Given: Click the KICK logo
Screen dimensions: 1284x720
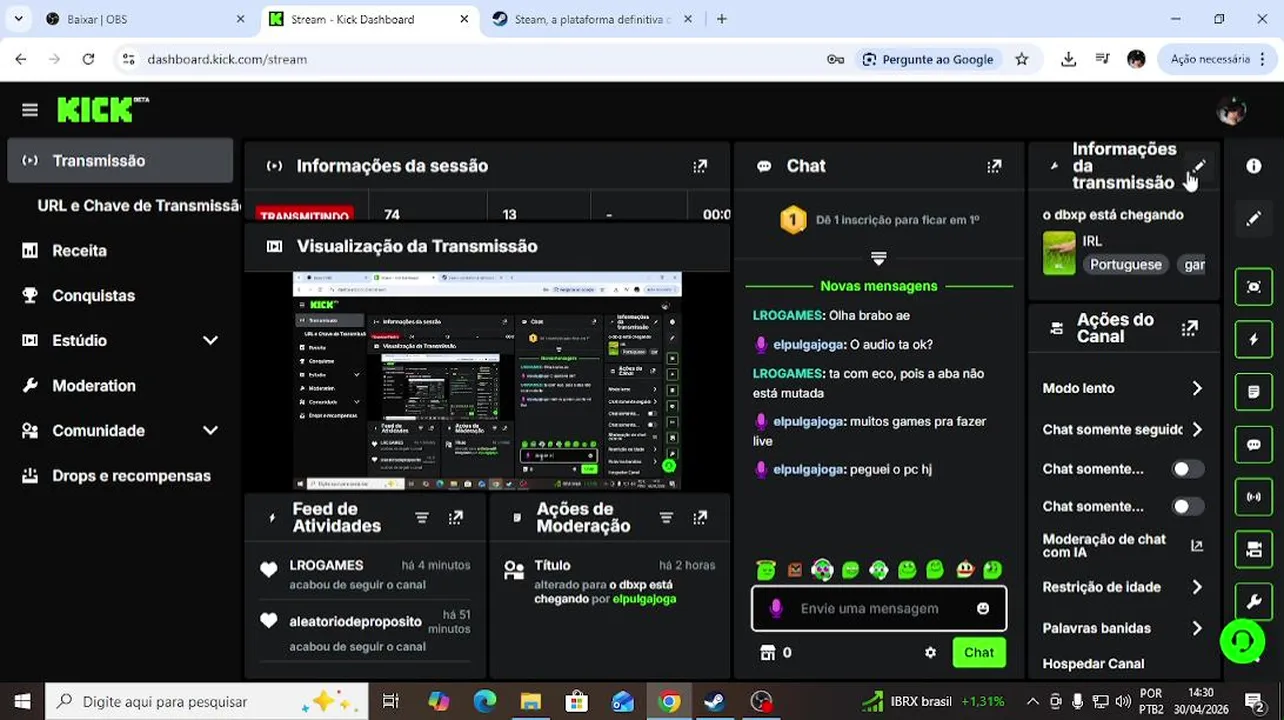Looking at the screenshot, I should click(96, 109).
